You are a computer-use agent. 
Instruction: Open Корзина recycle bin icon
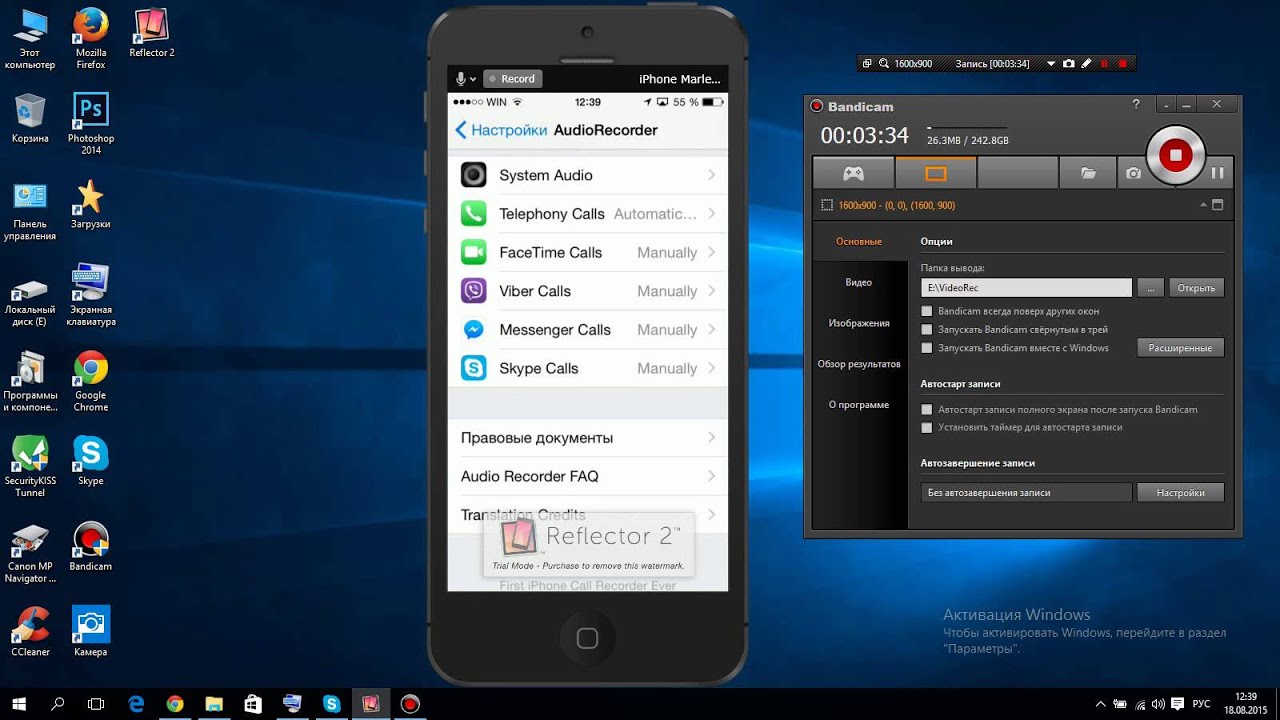tap(30, 119)
